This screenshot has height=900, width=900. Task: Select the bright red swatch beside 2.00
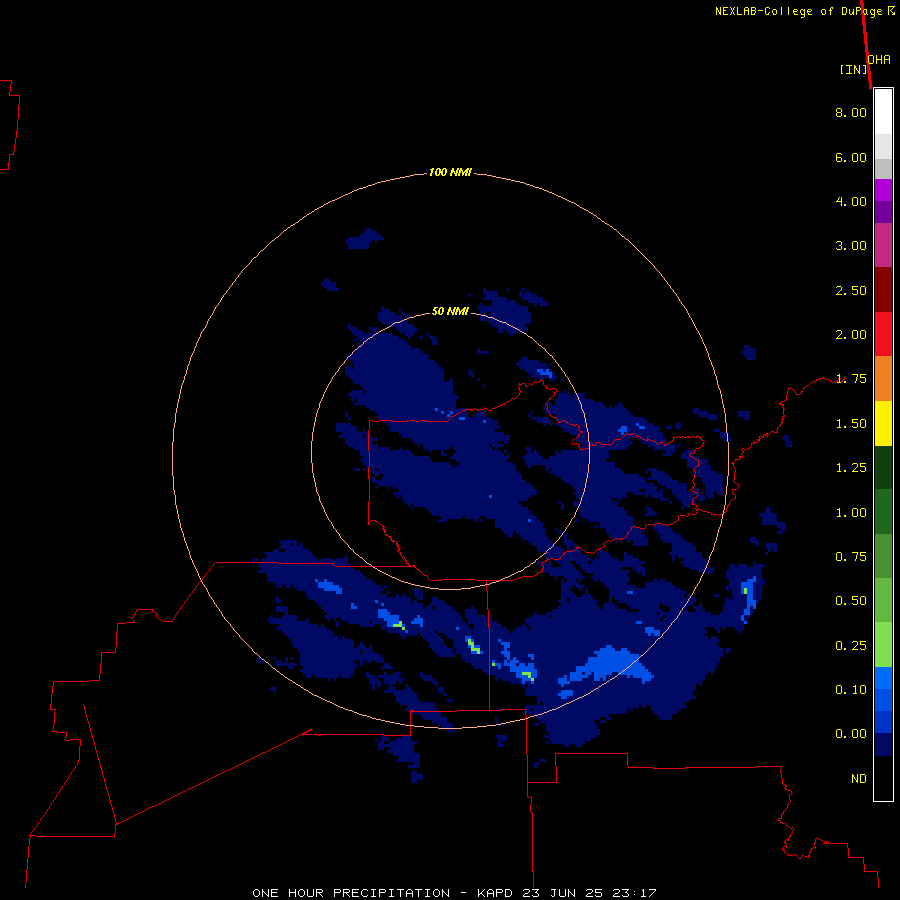(x=883, y=334)
